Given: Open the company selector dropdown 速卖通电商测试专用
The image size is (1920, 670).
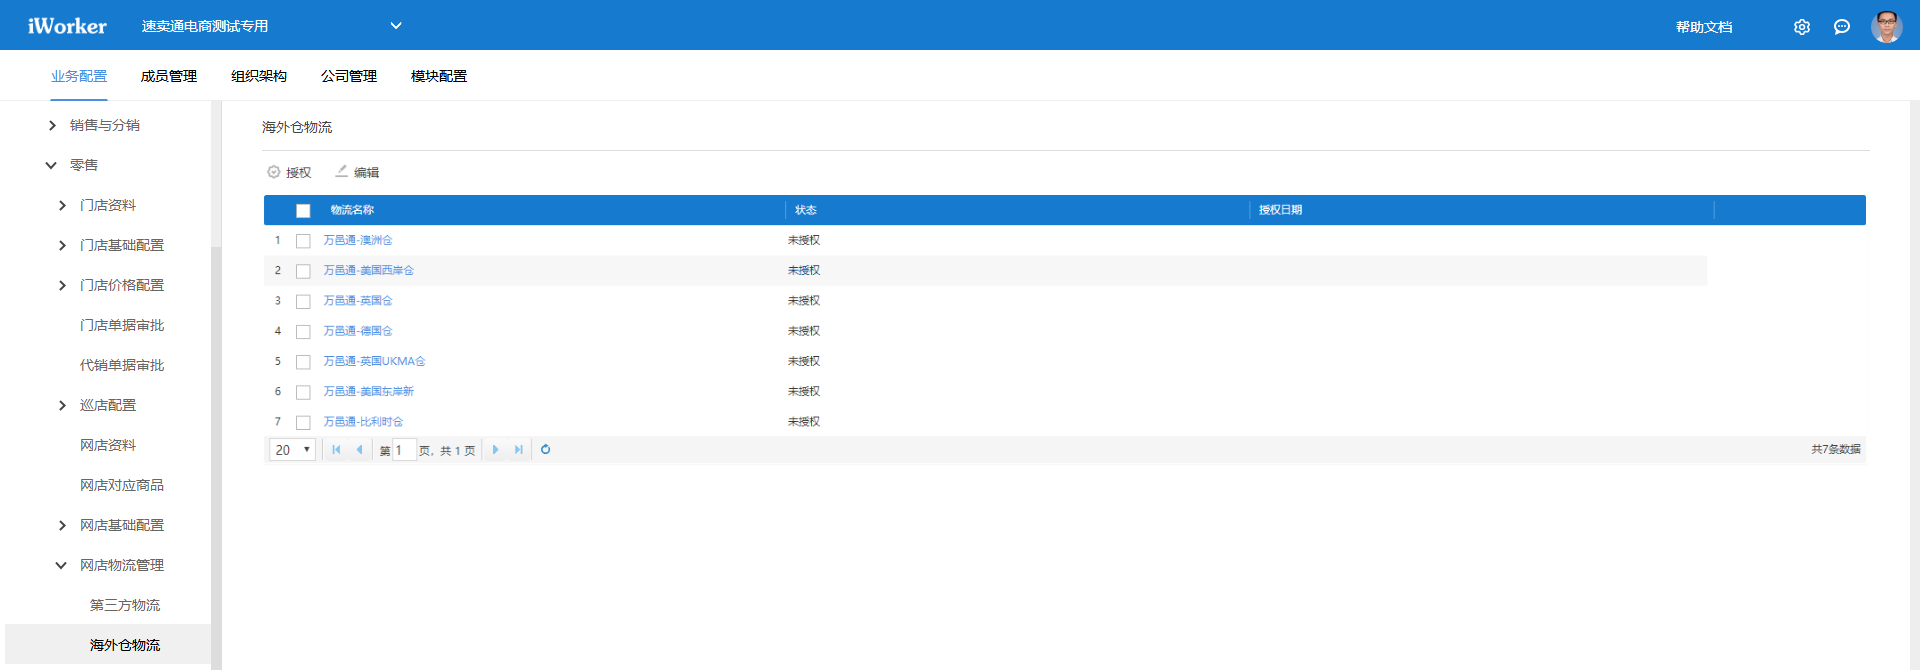Looking at the screenshot, I should (x=271, y=26).
